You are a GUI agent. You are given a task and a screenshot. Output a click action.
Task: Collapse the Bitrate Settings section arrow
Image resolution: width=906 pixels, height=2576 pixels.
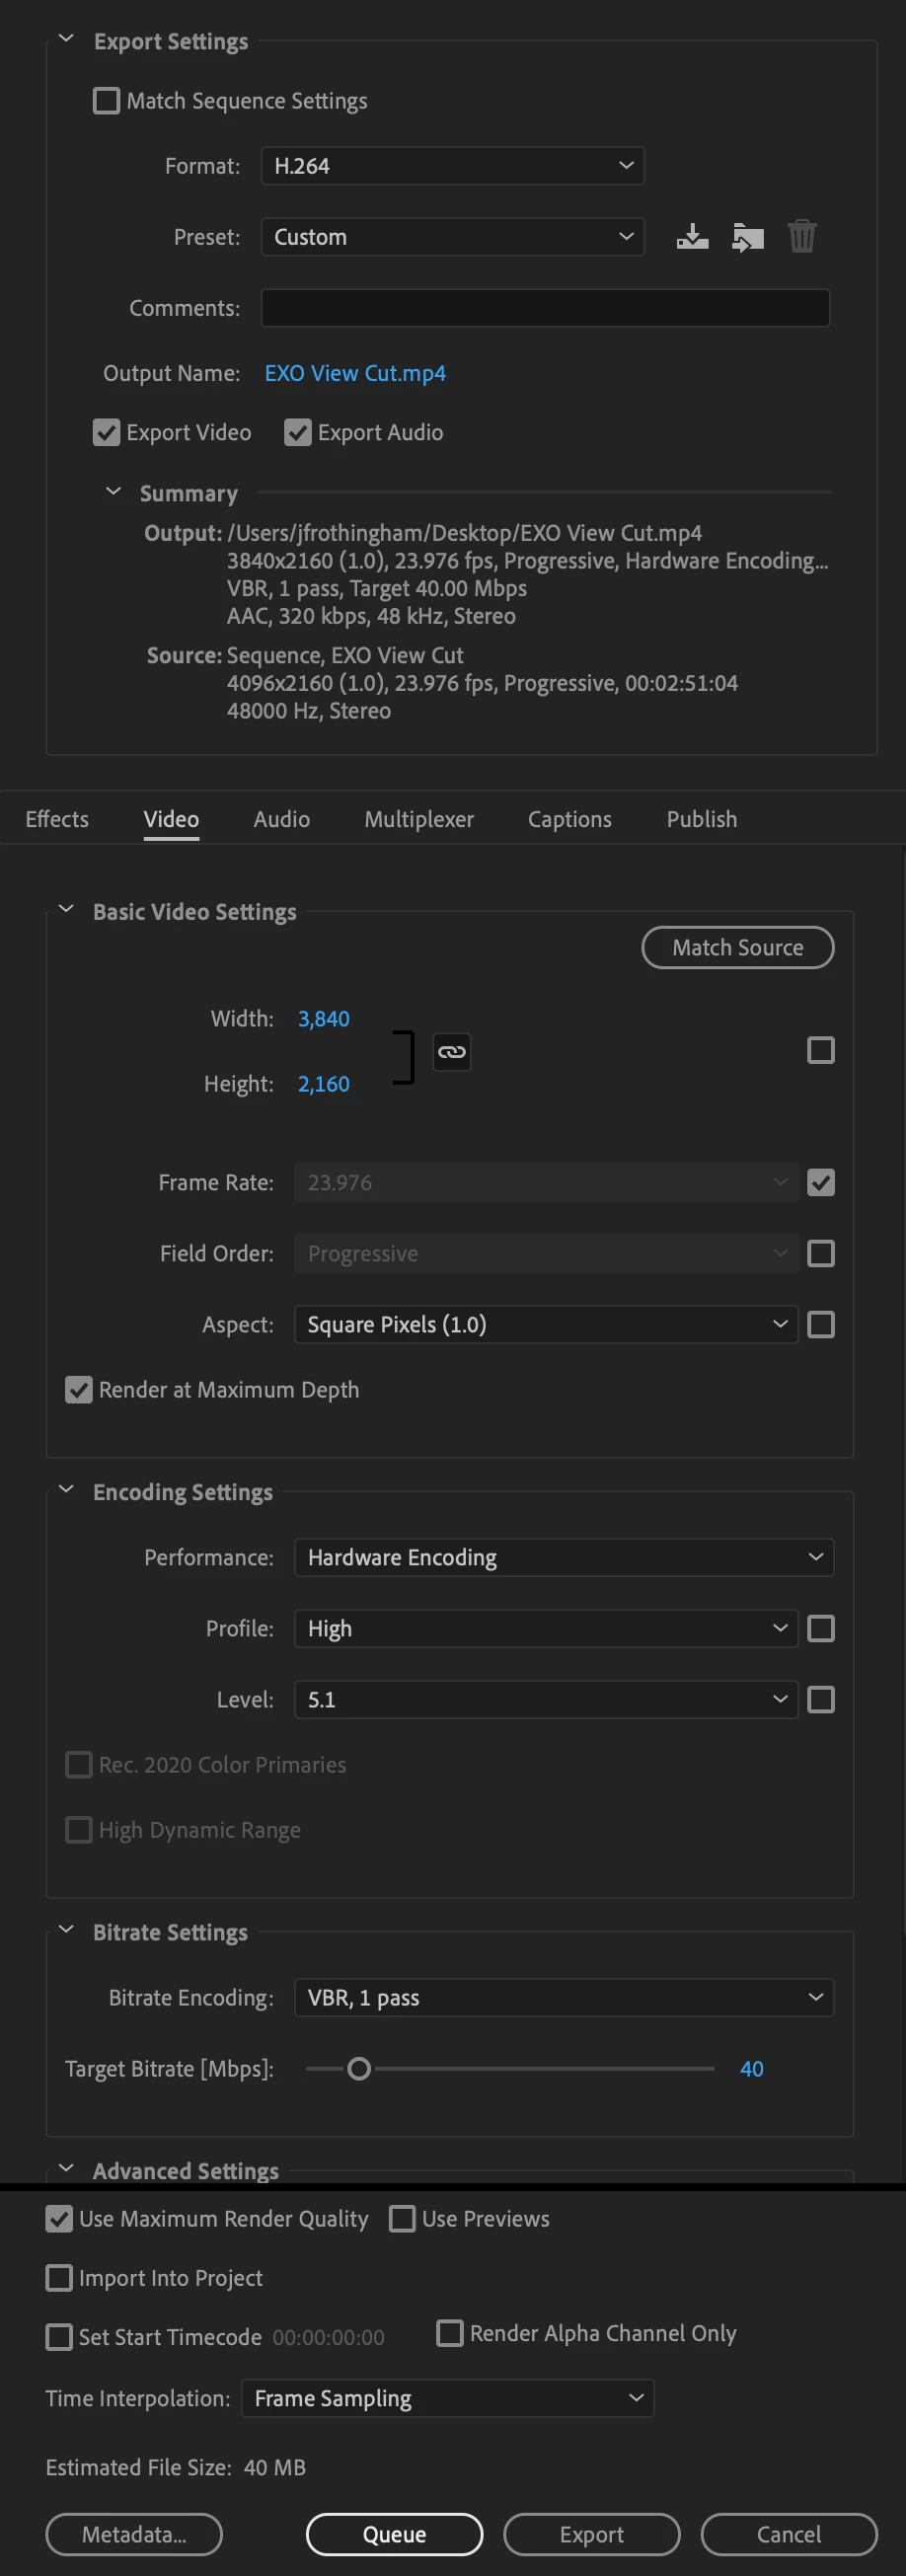[x=67, y=1930]
